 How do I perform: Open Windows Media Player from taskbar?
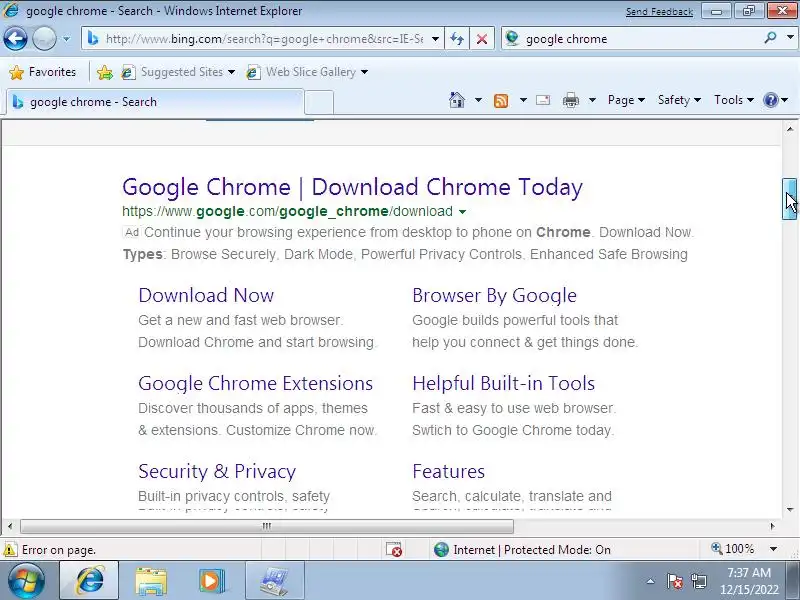click(x=212, y=581)
